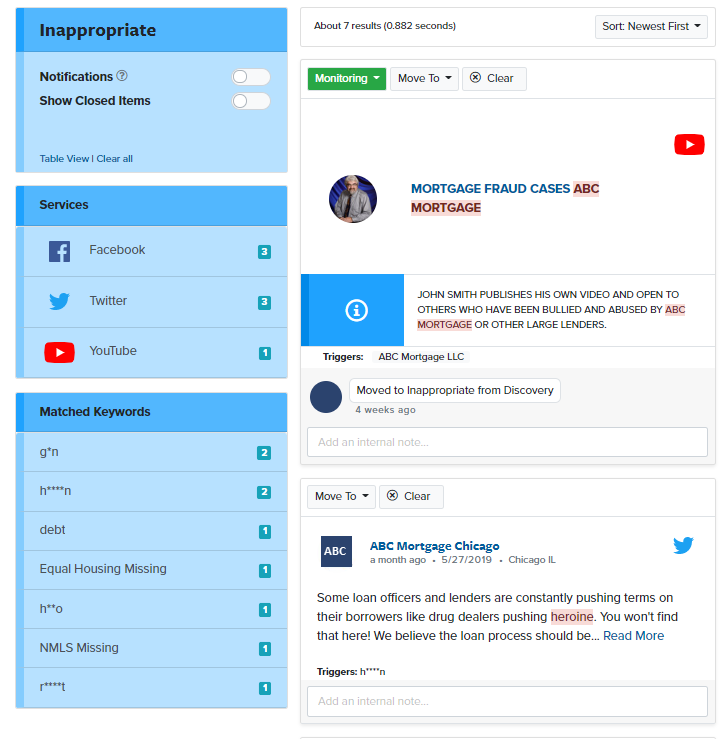
Task: Select NMLS Missing keyword row
Action: (156, 648)
